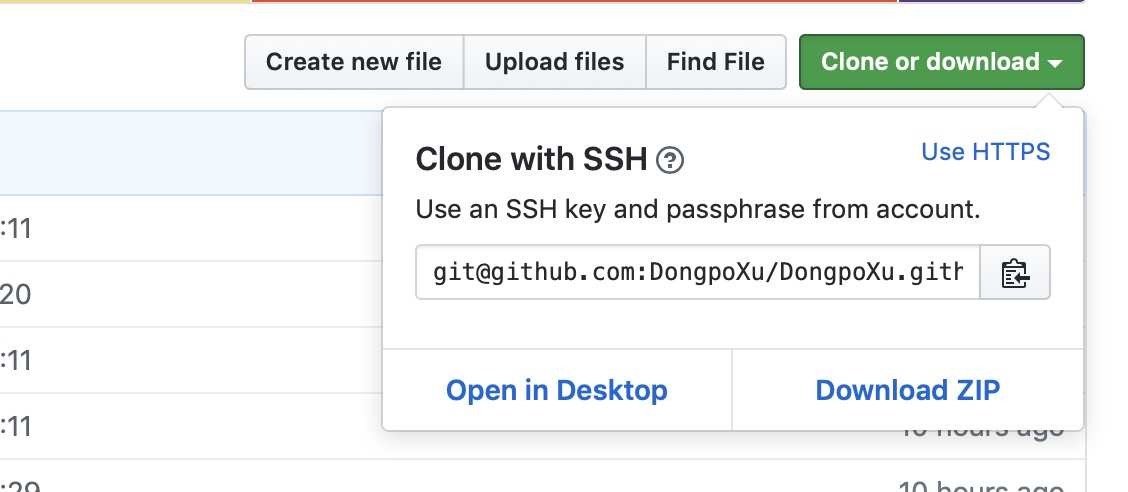Screen dimensions: 1128x492
Task: Open the Upload files page
Action: [554, 62]
